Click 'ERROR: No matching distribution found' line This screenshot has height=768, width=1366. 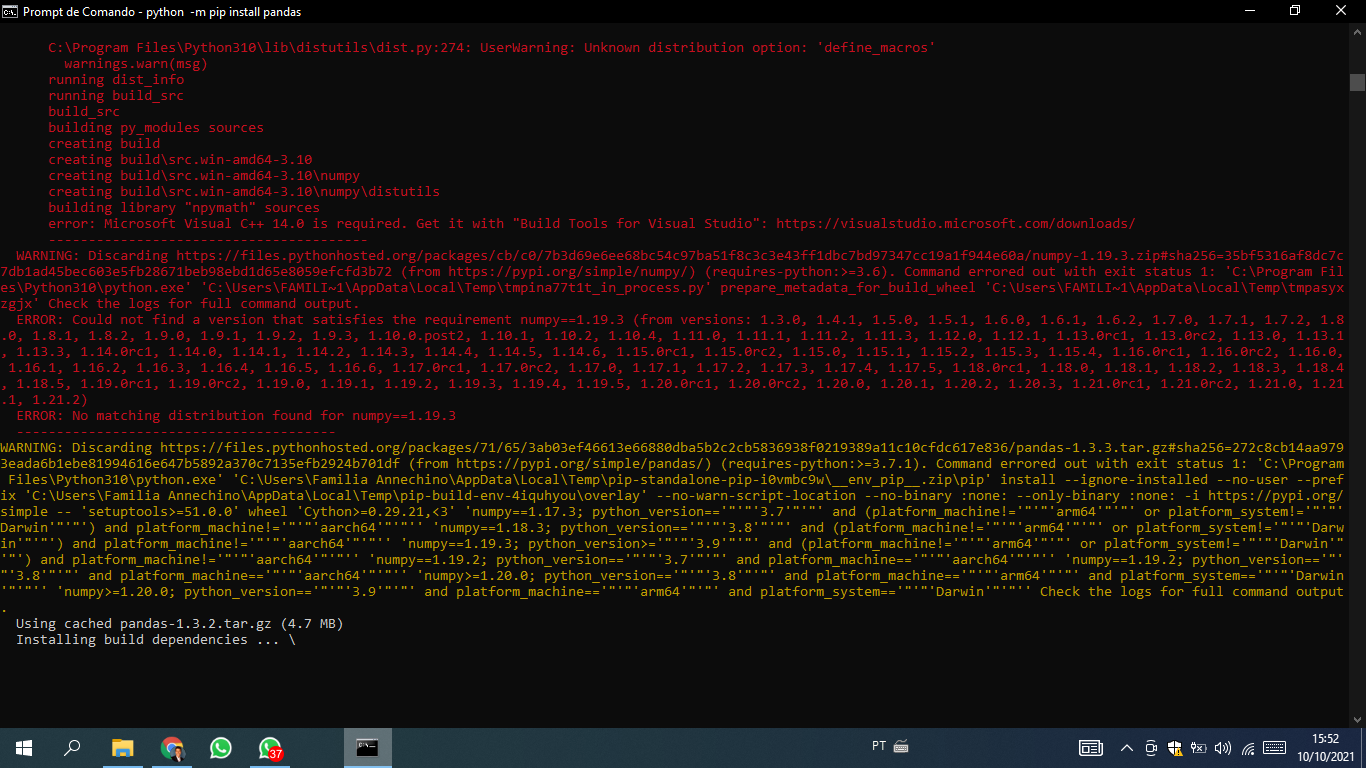point(236,415)
